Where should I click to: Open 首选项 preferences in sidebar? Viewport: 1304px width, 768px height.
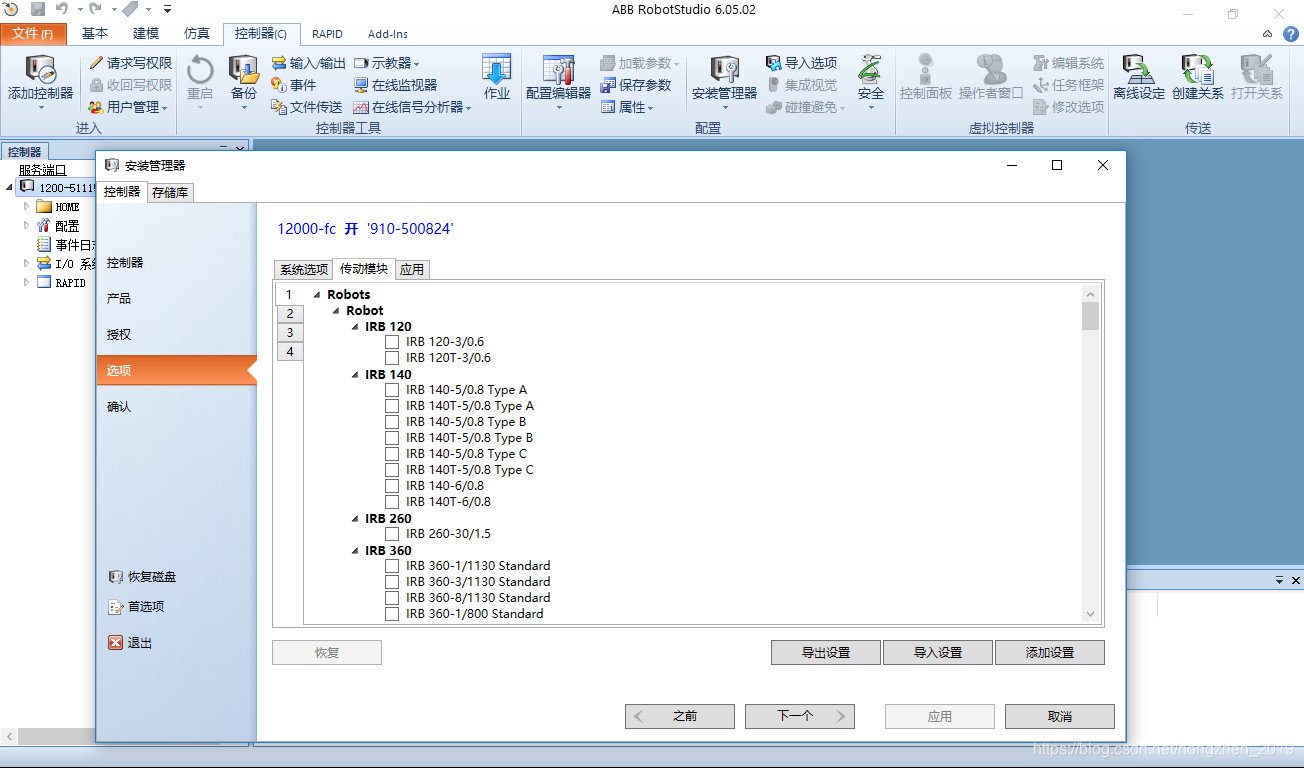[x=136, y=606]
